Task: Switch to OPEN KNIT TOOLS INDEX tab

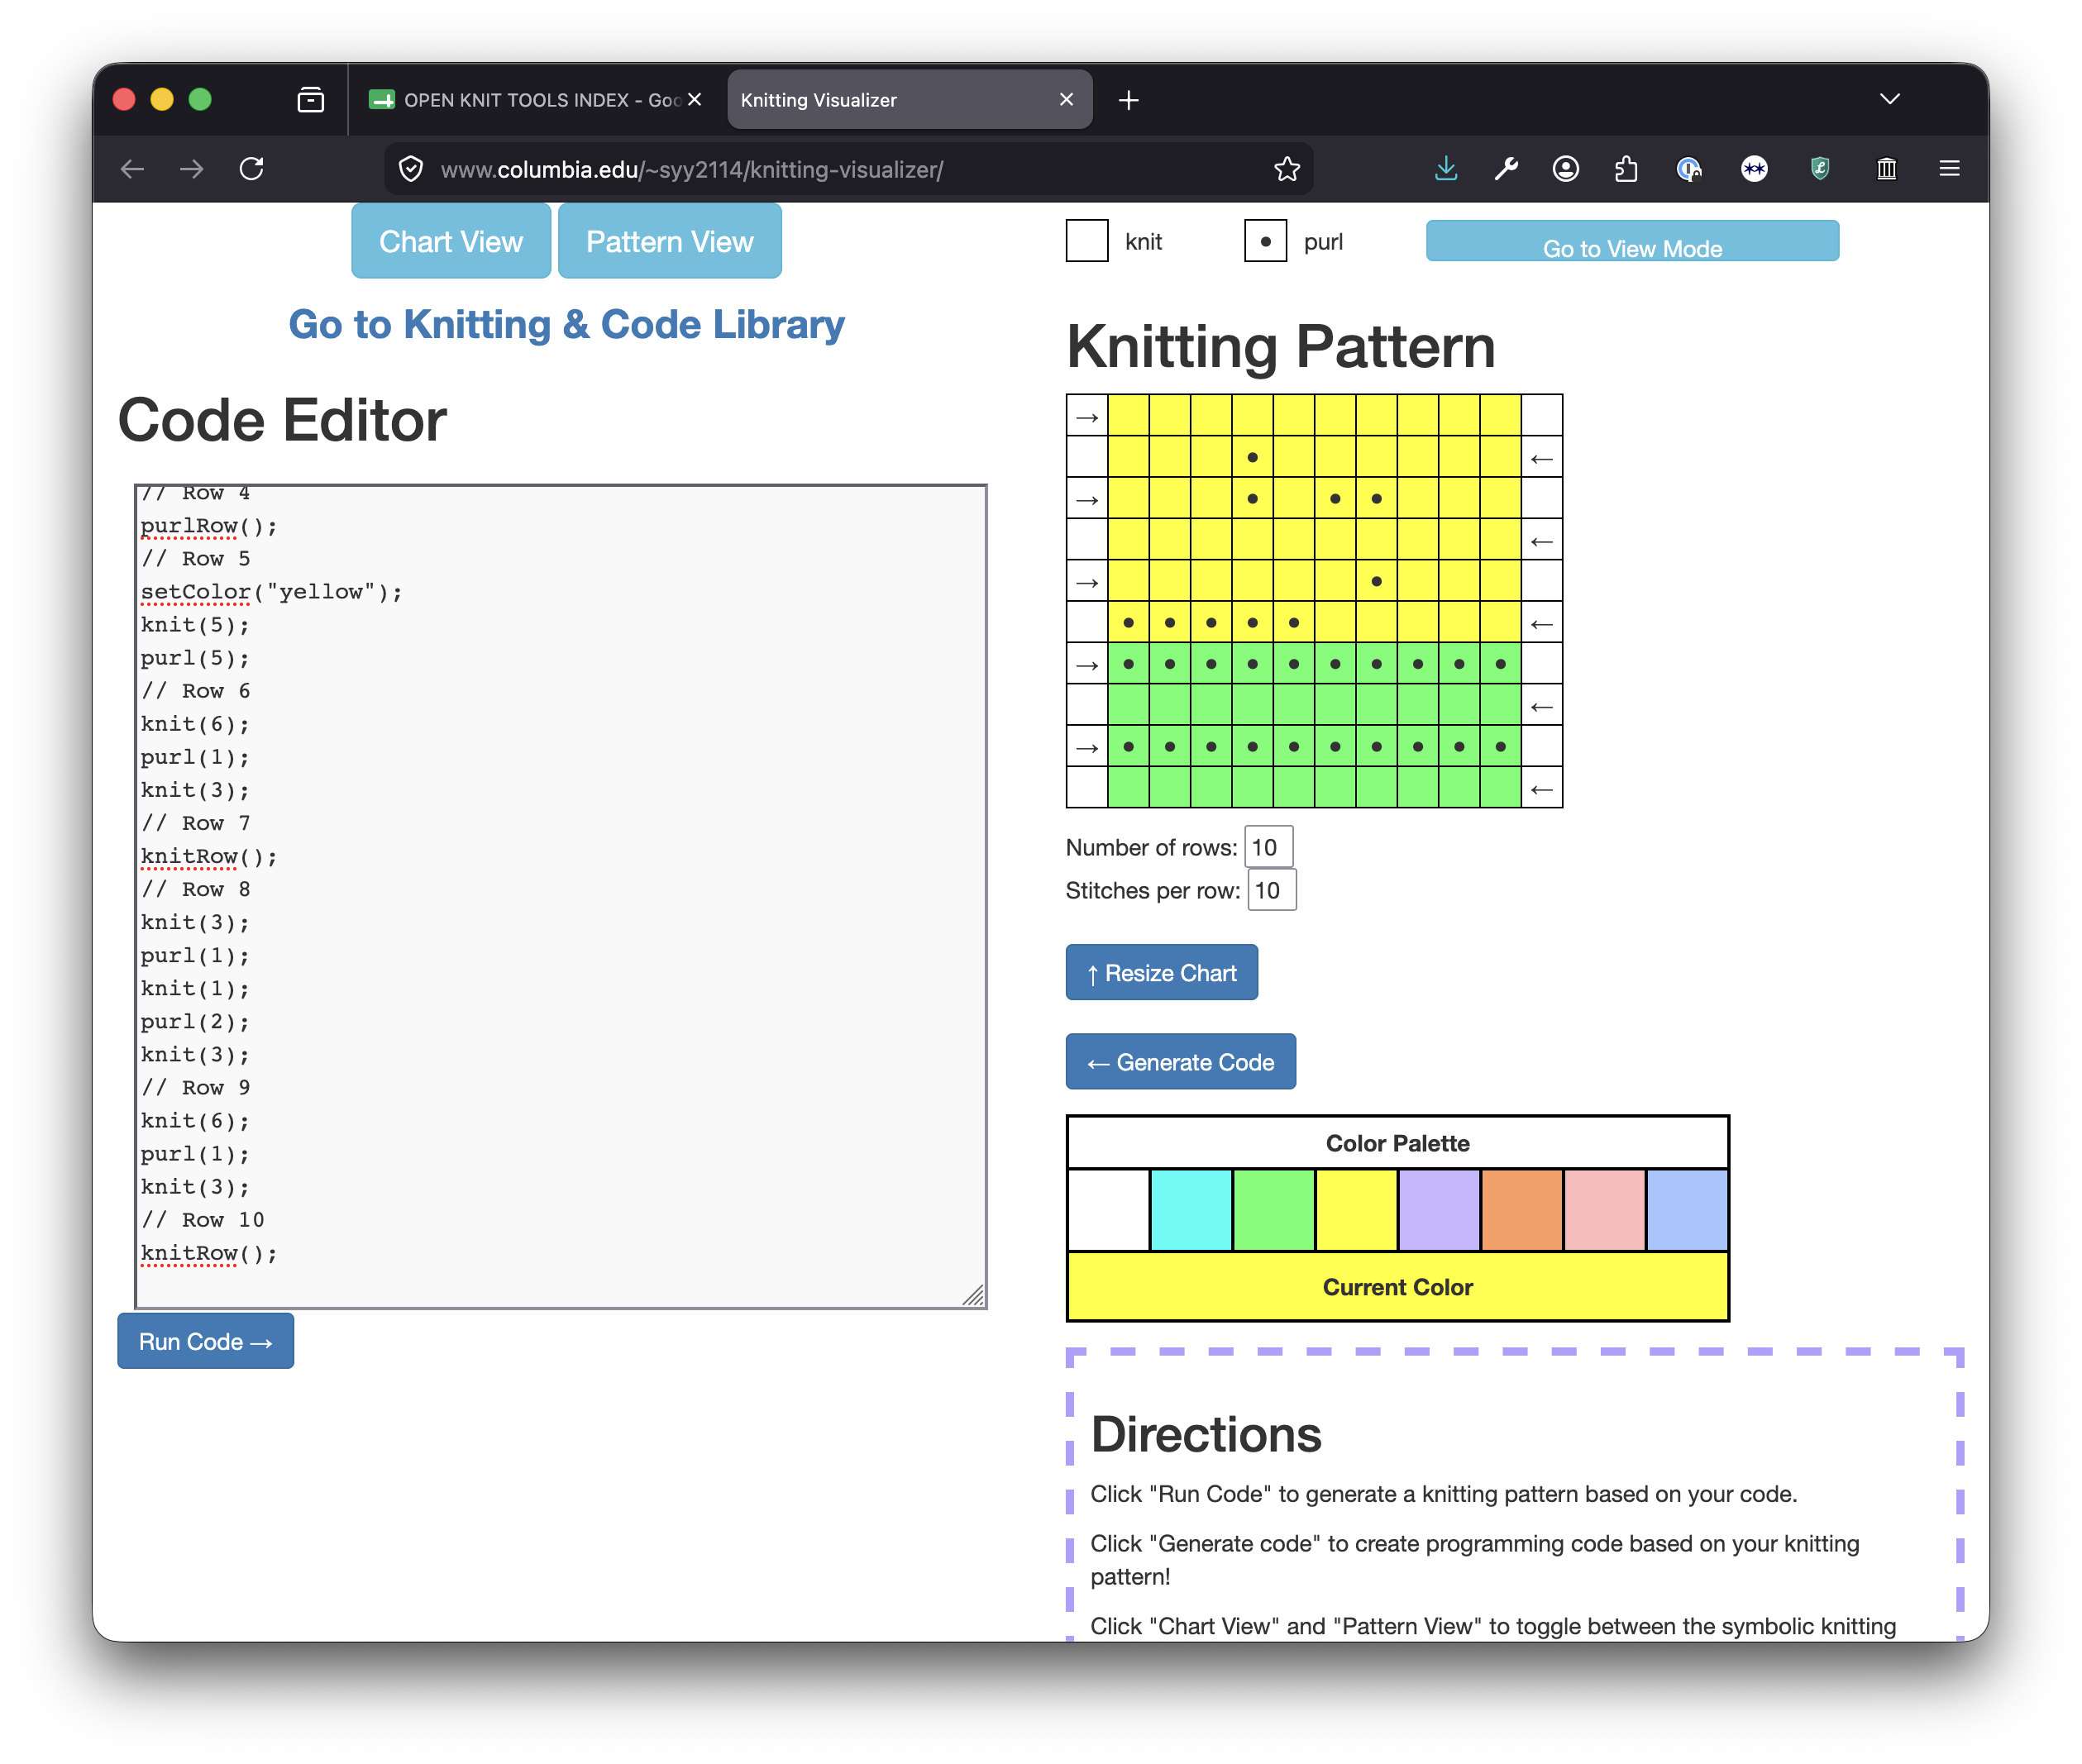Action: 535,99
